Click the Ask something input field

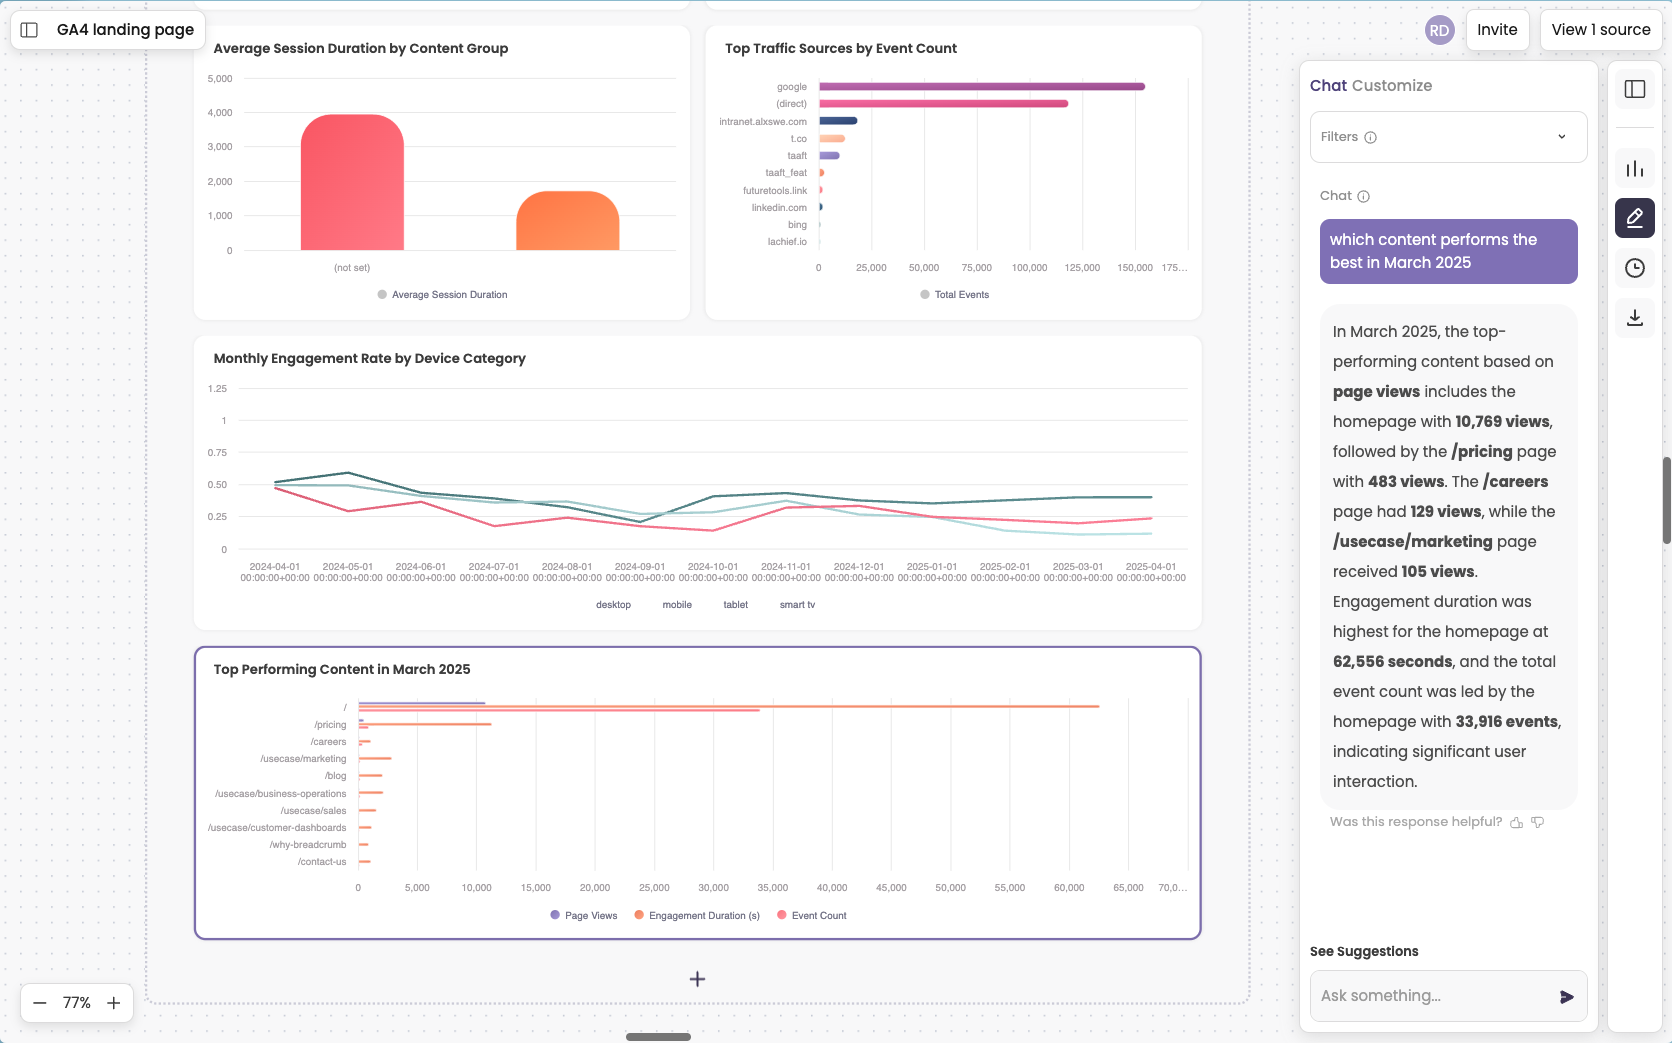click(x=1430, y=996)
